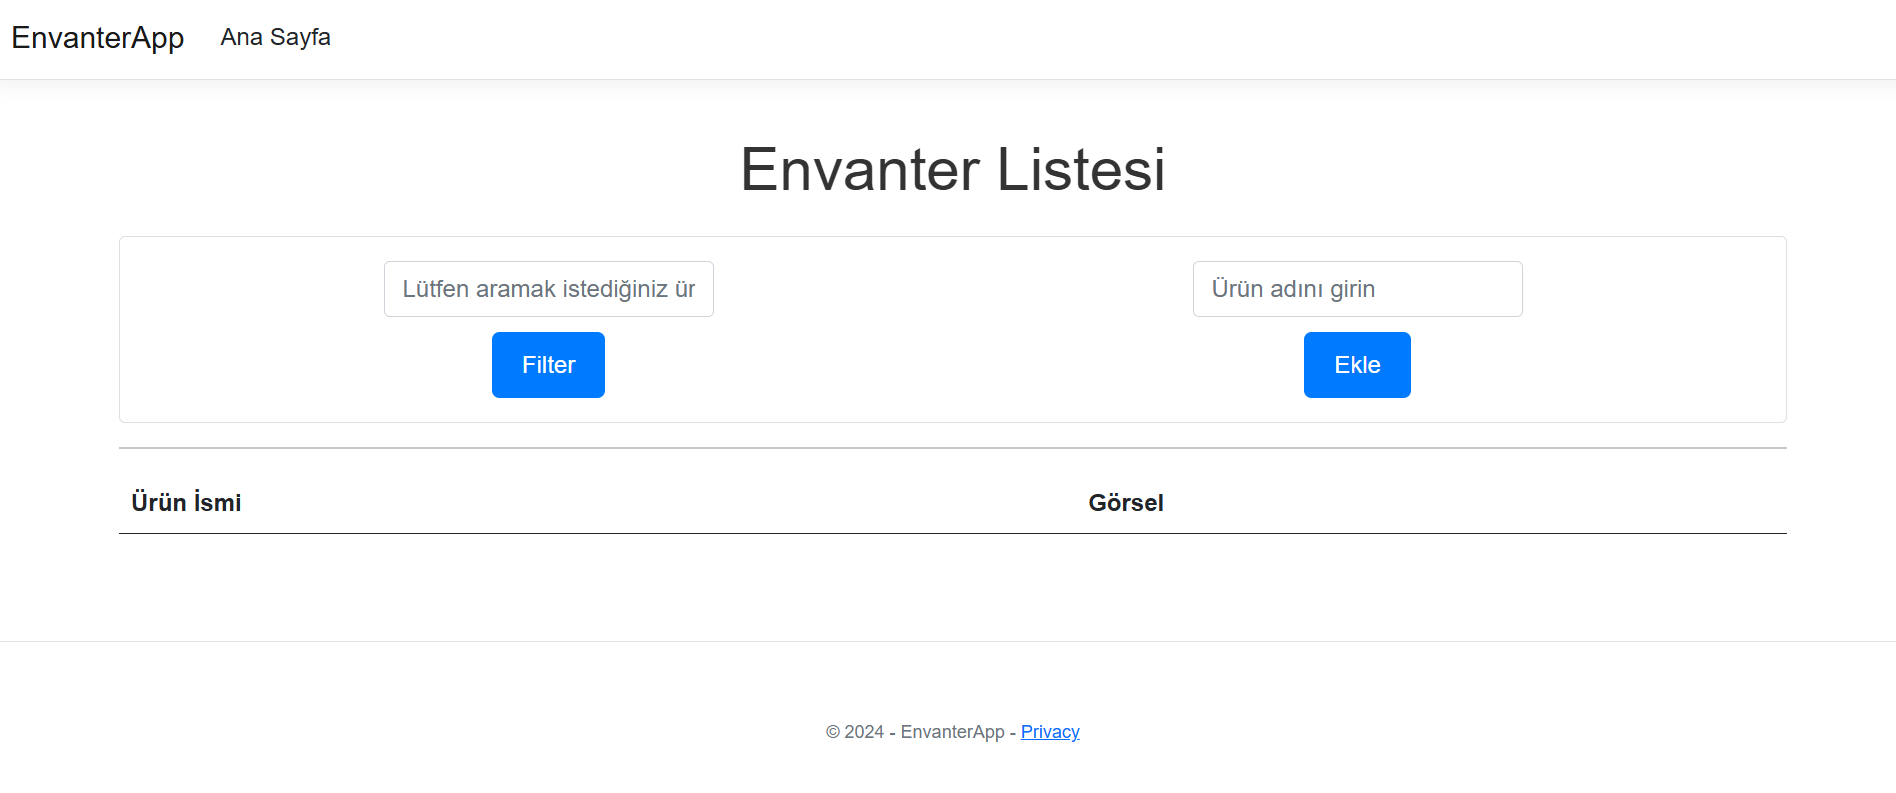Click the 'Ürün adını girin' text box
The width and height of the screenshot is (1896, 793).
coord(1357,289)
